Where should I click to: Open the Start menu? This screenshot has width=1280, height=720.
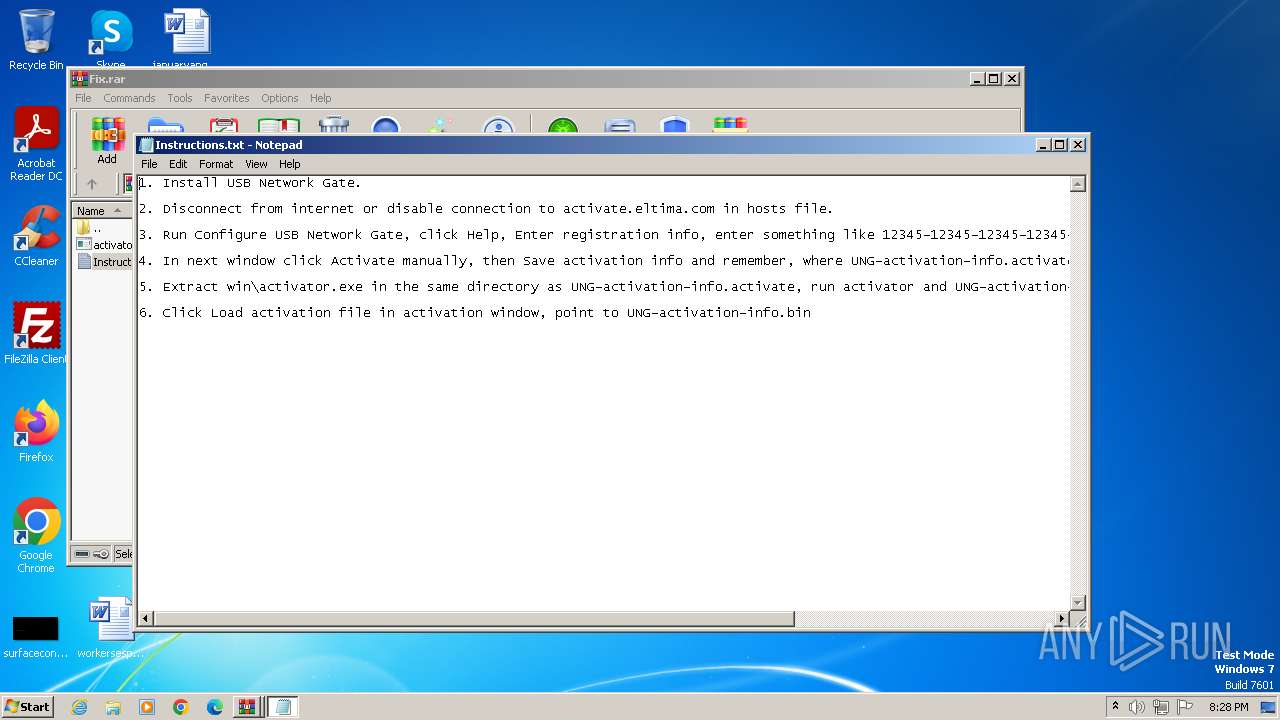tap(27, 707)
